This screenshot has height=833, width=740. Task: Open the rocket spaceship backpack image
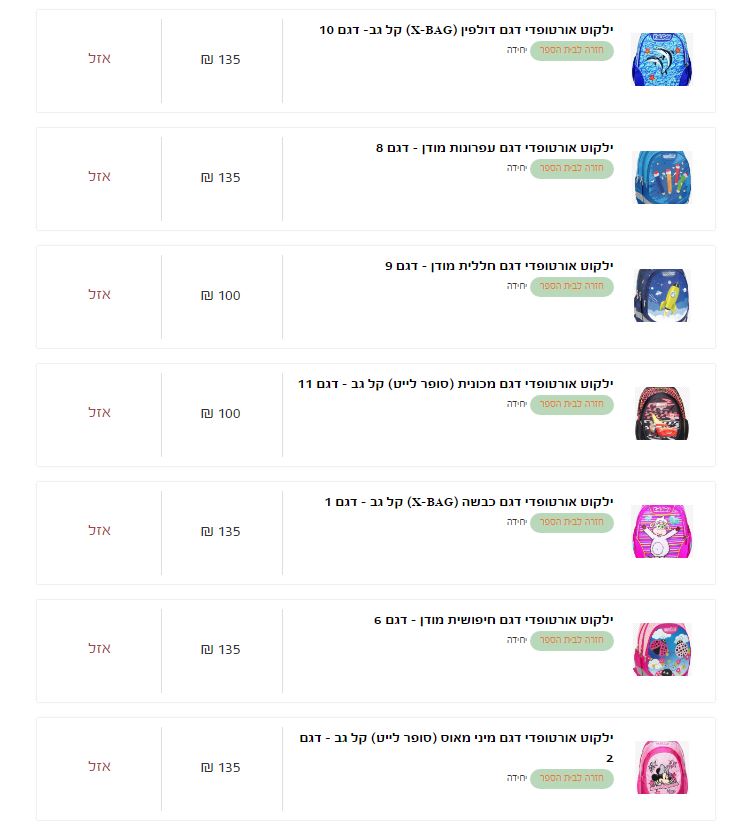click(x=662, y=295)
